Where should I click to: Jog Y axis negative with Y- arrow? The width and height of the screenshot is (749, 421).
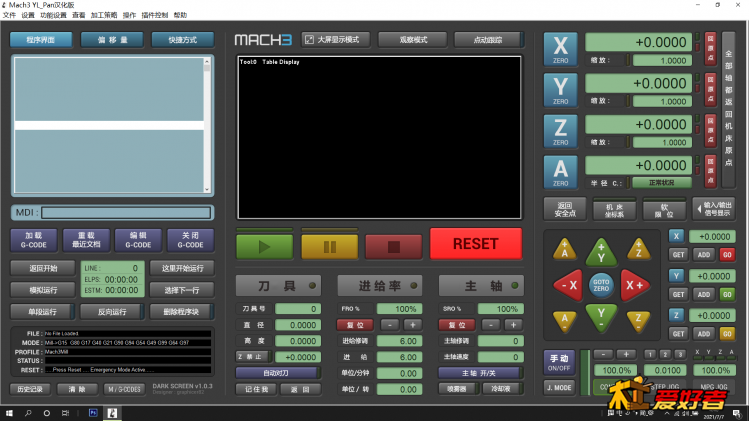(x=601, y=318)
